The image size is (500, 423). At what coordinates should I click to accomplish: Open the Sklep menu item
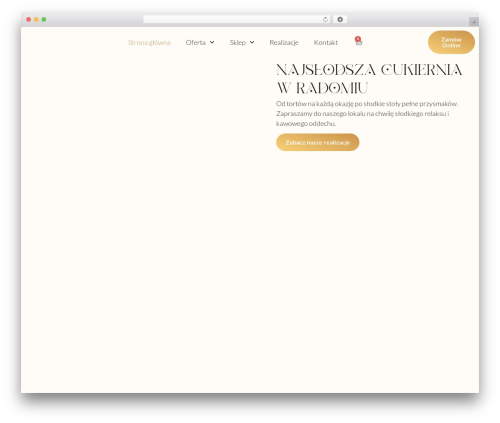coord(238,42)
